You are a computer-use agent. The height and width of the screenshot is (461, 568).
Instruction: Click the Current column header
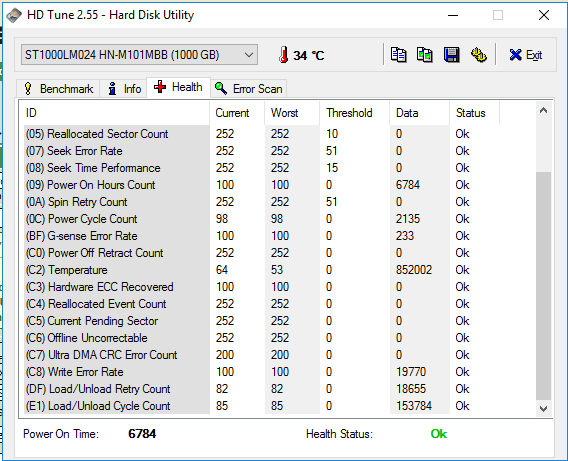pos(237,113)
